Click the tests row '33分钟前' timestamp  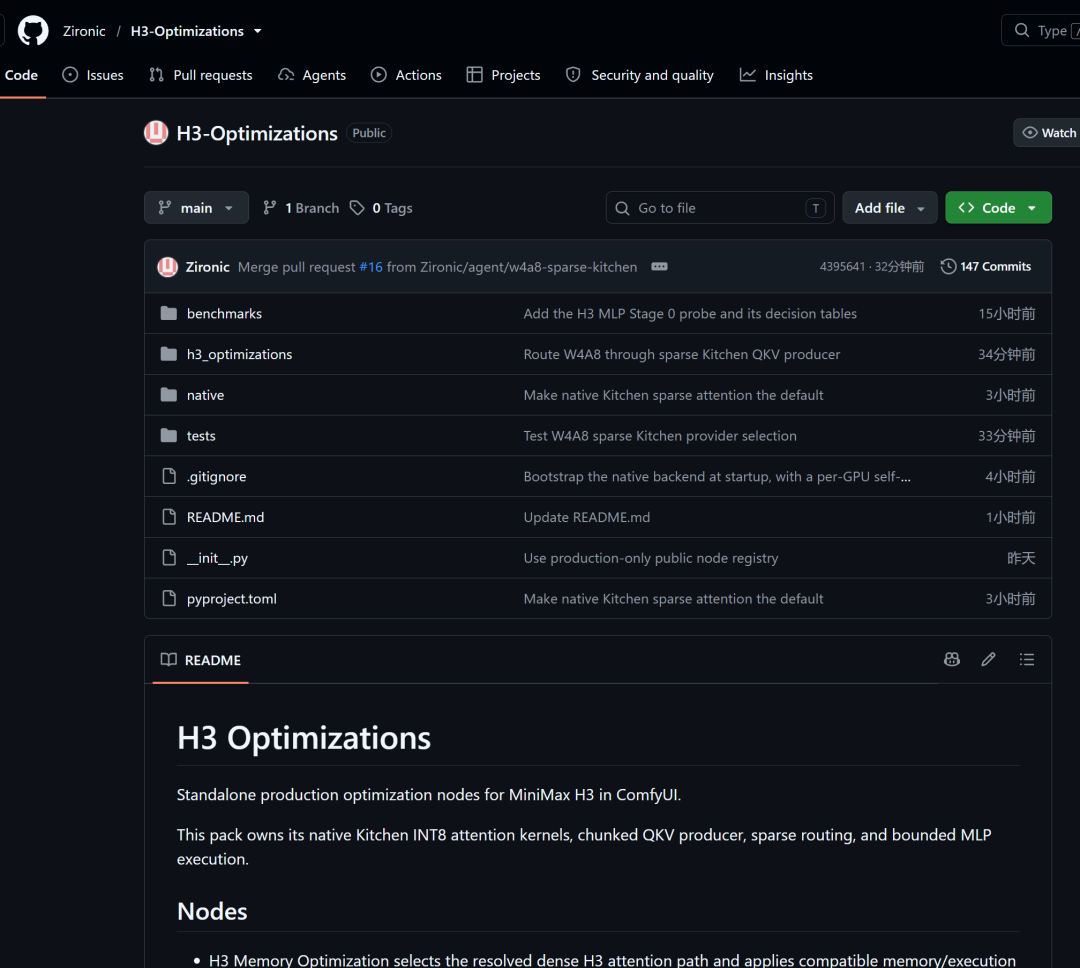[x=1006, y=435]
